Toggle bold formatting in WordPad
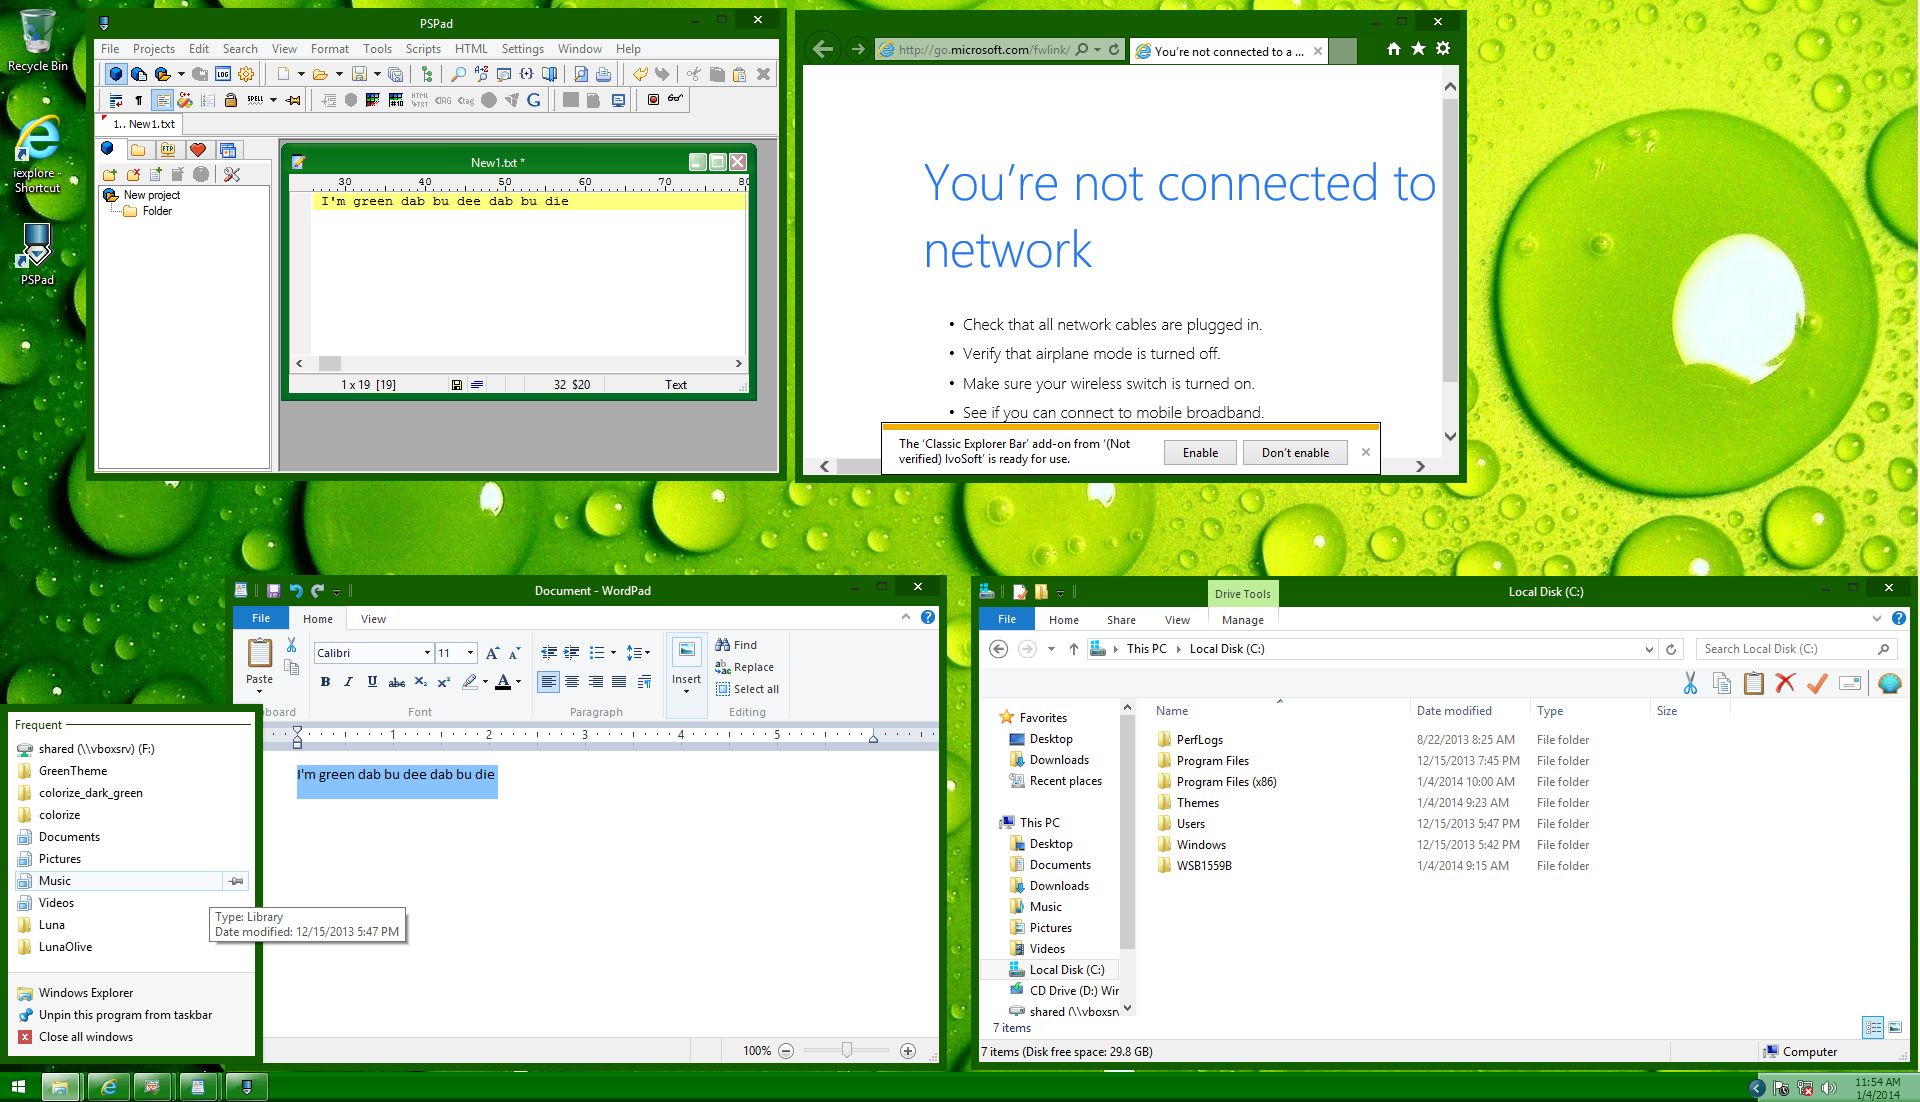Viewport: 1920px width, 1102px height. (x=324, y=682)
